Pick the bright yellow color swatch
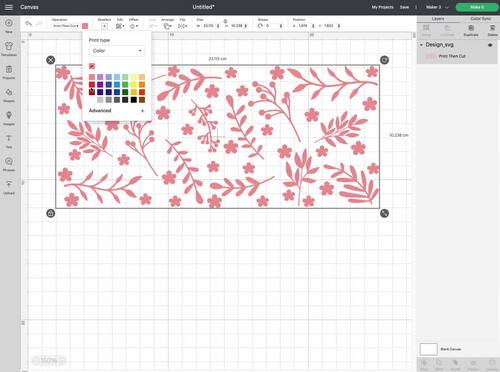Image resolution: width=500 pixels, height=372 pixels. [x=133, y=84]
